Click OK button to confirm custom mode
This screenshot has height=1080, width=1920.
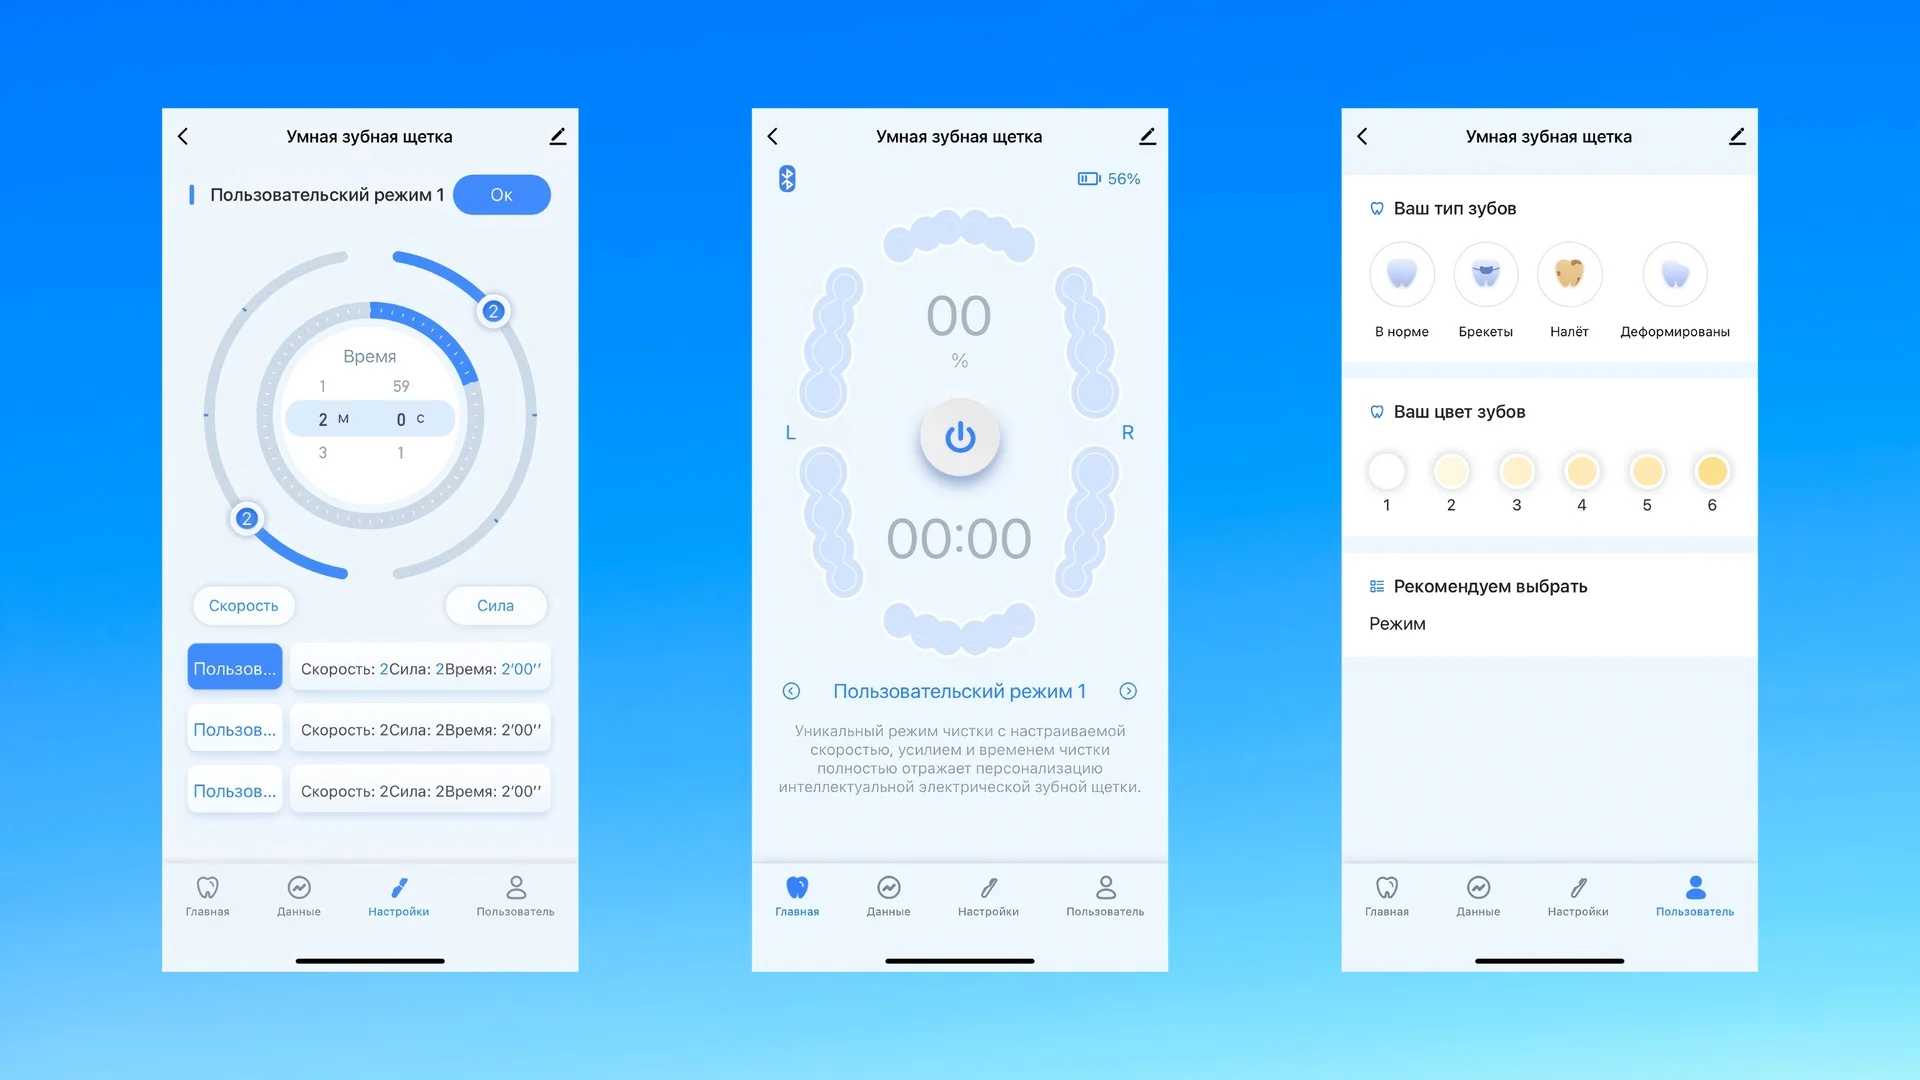[501, 195]
